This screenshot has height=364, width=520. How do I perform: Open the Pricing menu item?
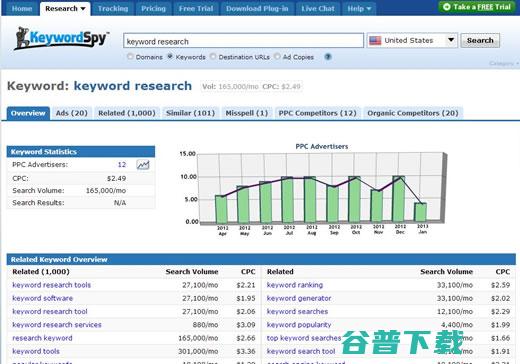point(153,9)
